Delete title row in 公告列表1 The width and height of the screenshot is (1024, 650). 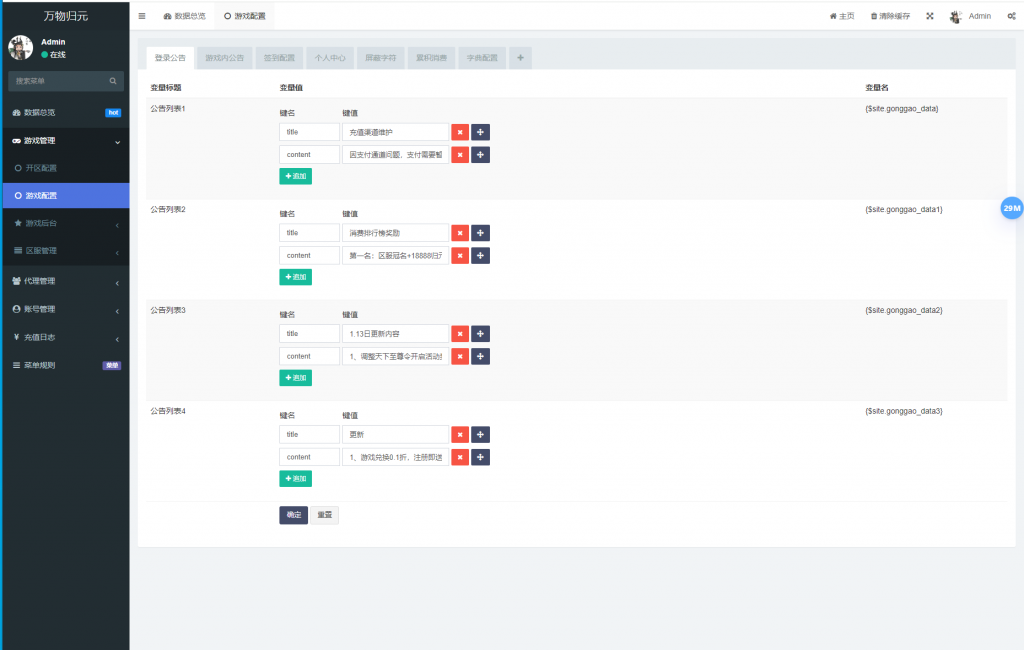point(460,132)
